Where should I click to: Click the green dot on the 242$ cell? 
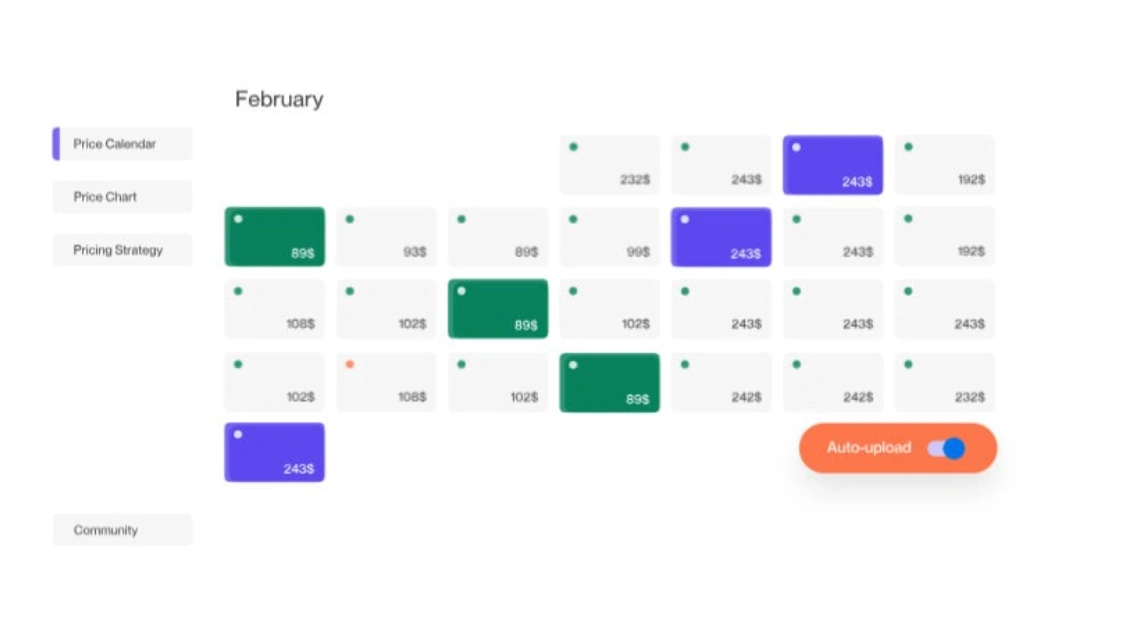(685, 364)
